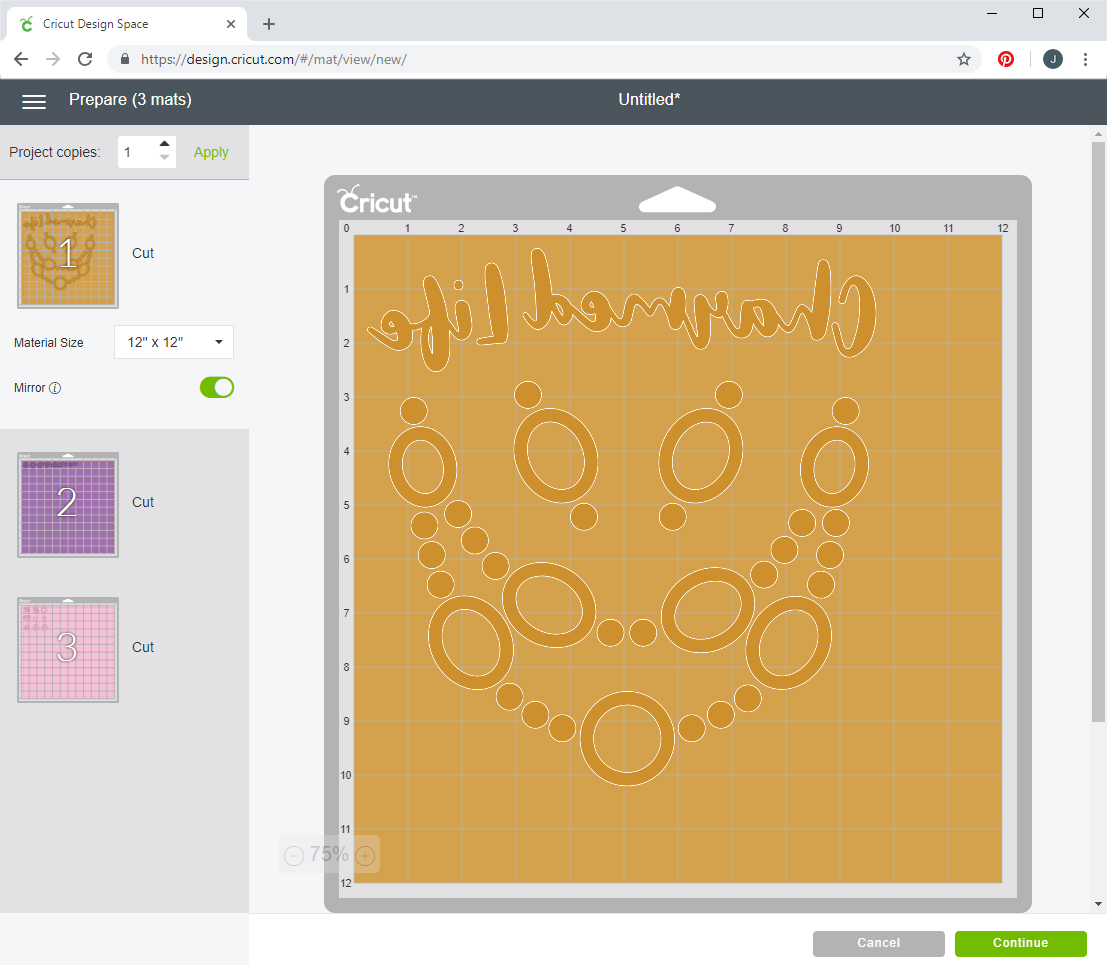Viewport: 1107px width, 965px height.
Task: Zoom out the mat preview
Action: point(294,856)
